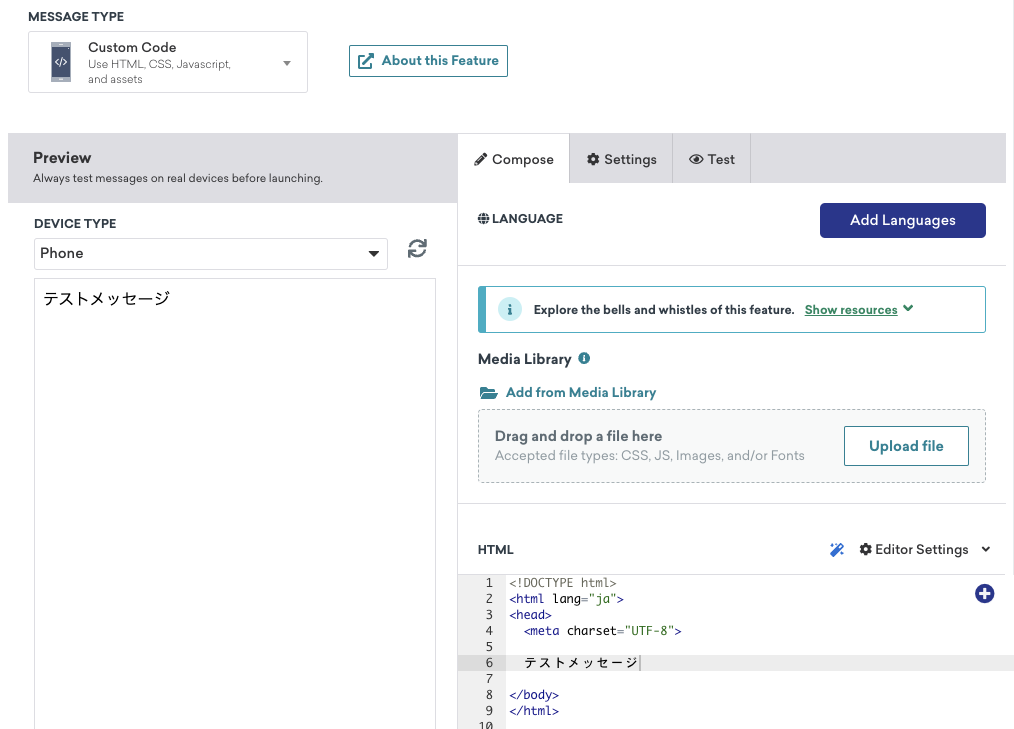The image size is (1014, 729).
Task: Click the Media Library info icon
Action: (584, 358)
